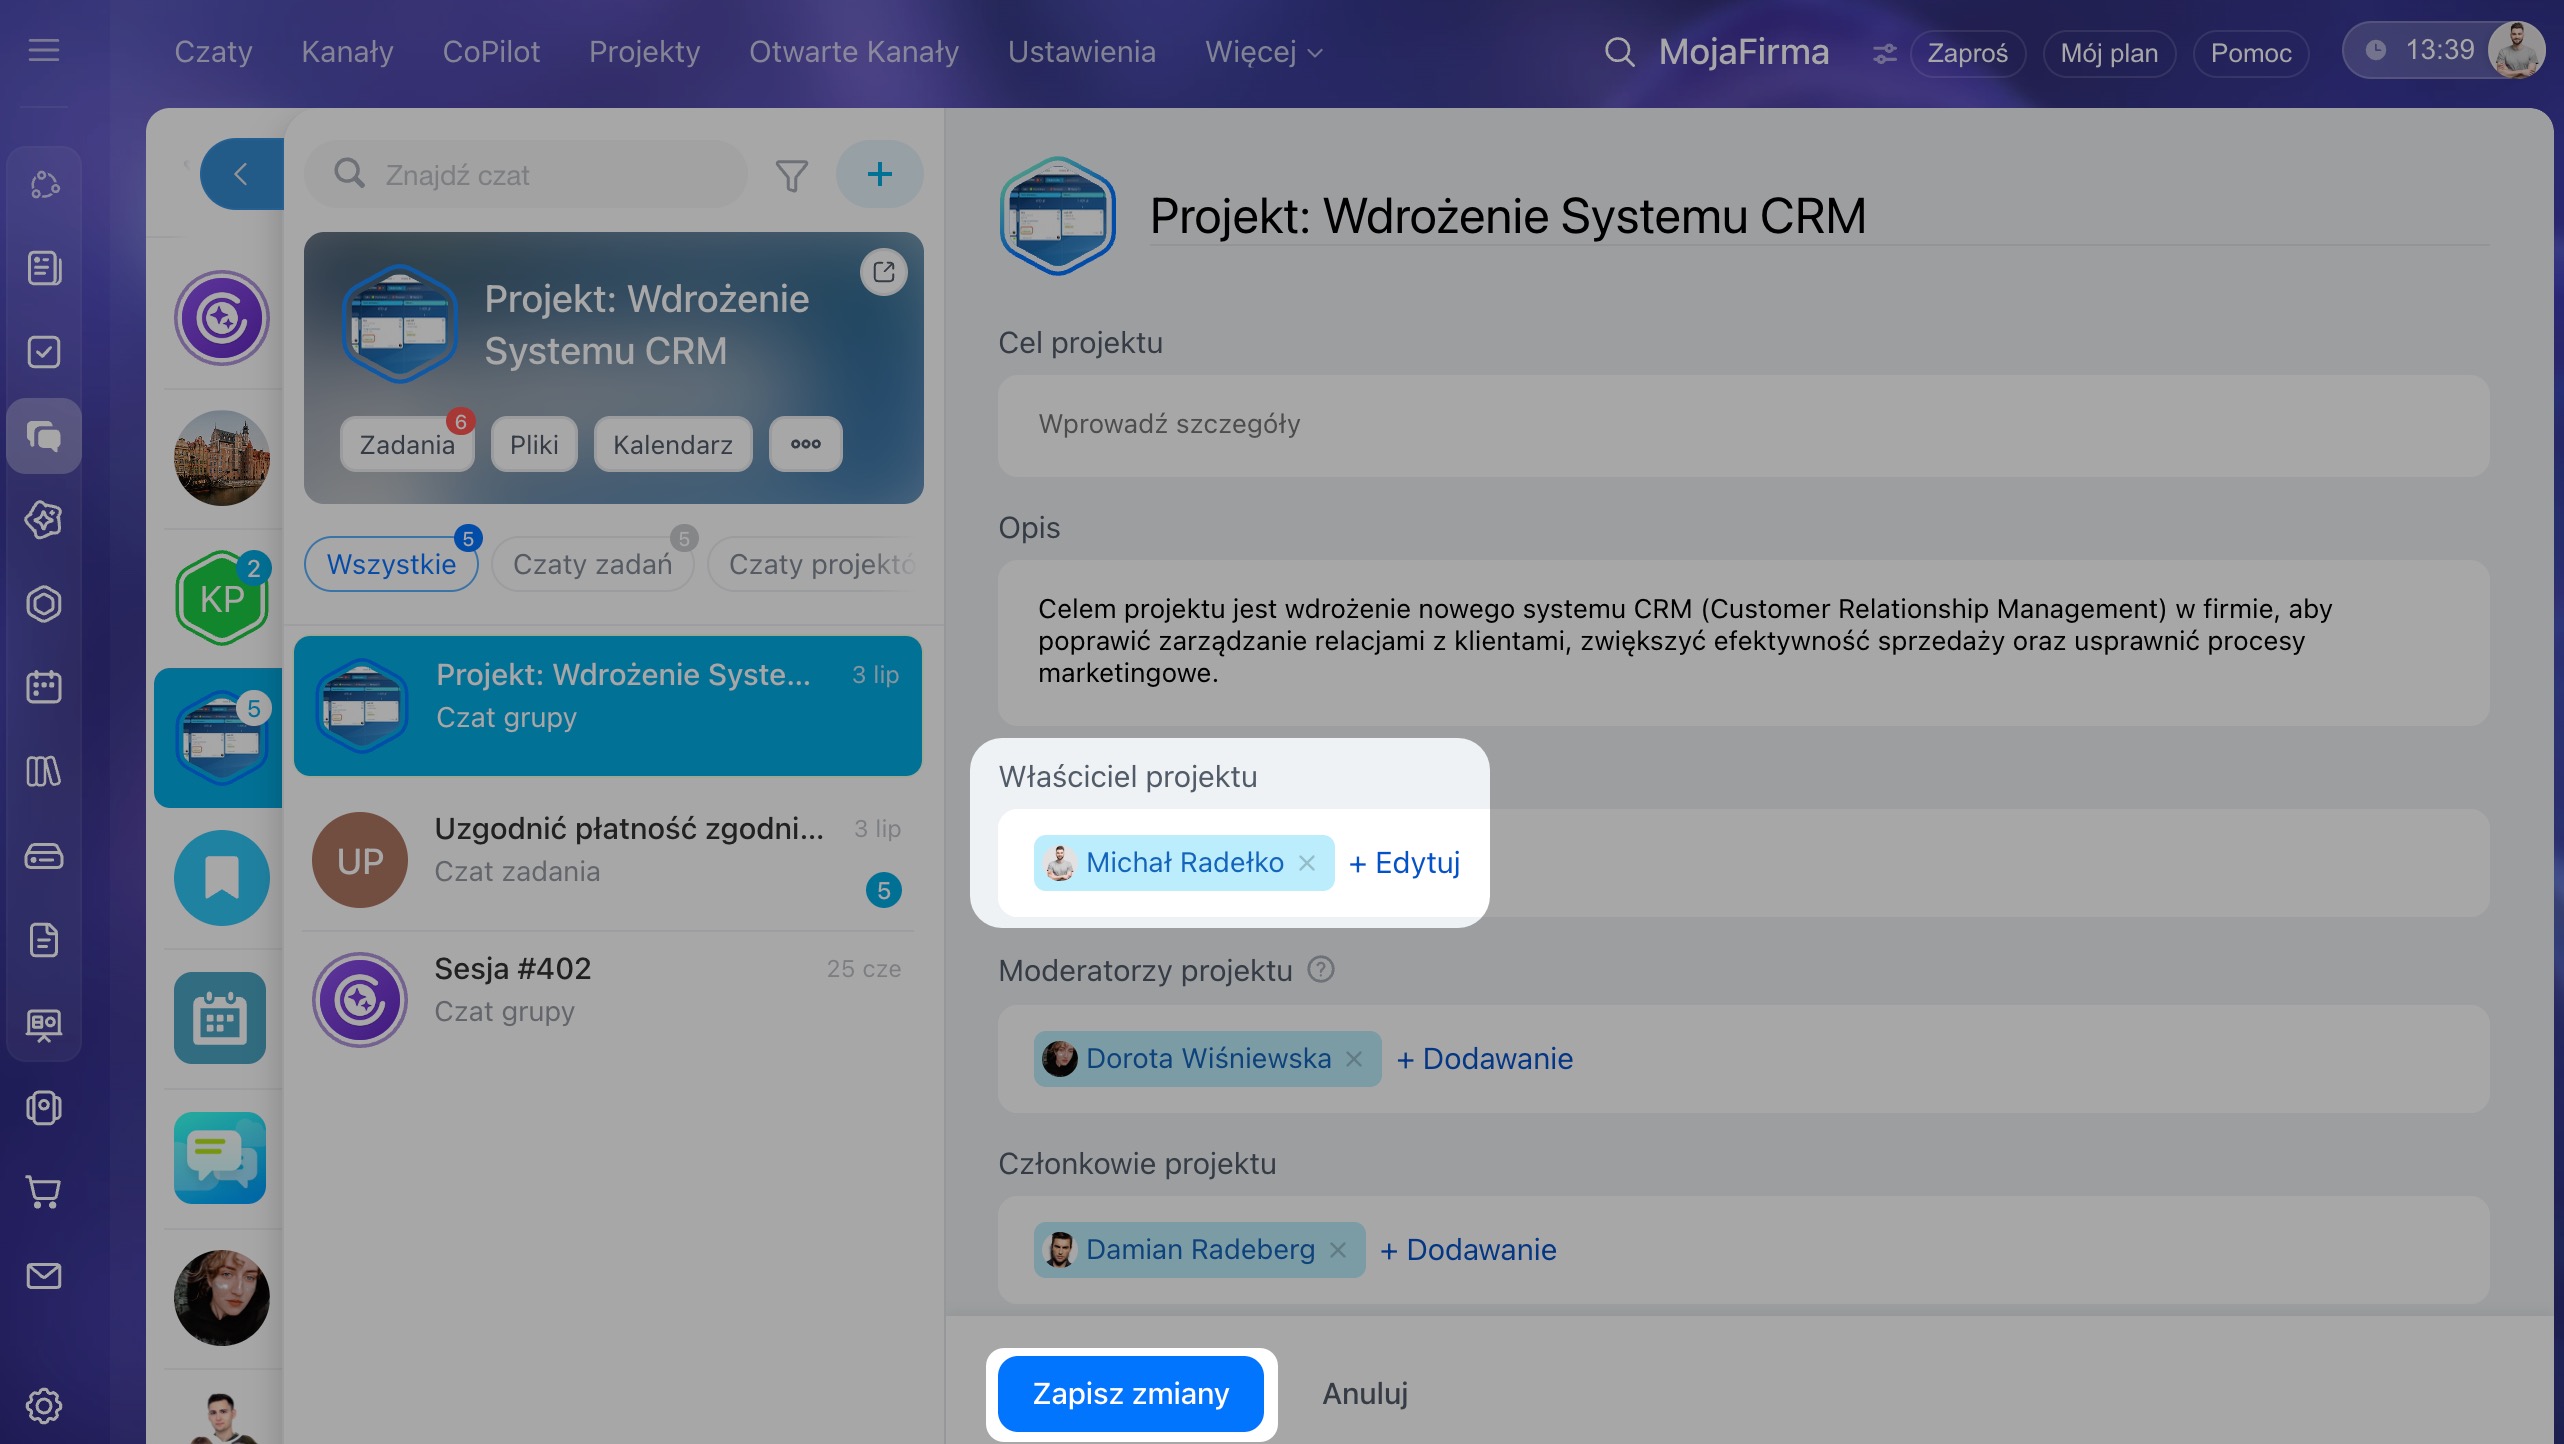Open the mail envelope icon in sidebar
This screenshot has width=2564, height=1444.
click(x=44, y=1276)
